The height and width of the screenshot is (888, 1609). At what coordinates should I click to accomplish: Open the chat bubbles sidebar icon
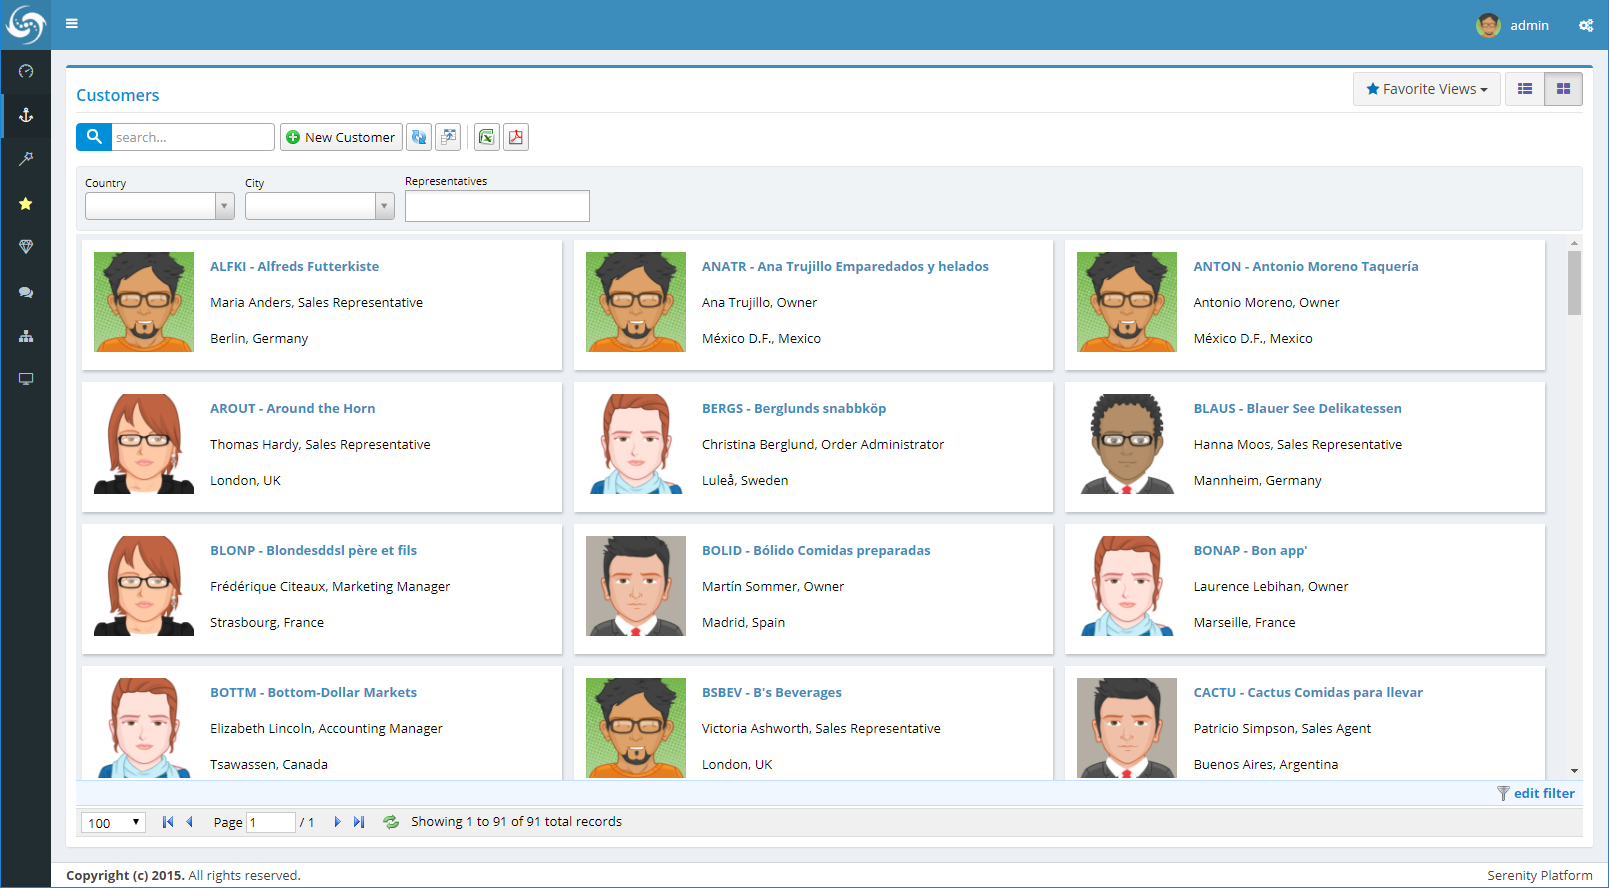click(x=26, y=293)
